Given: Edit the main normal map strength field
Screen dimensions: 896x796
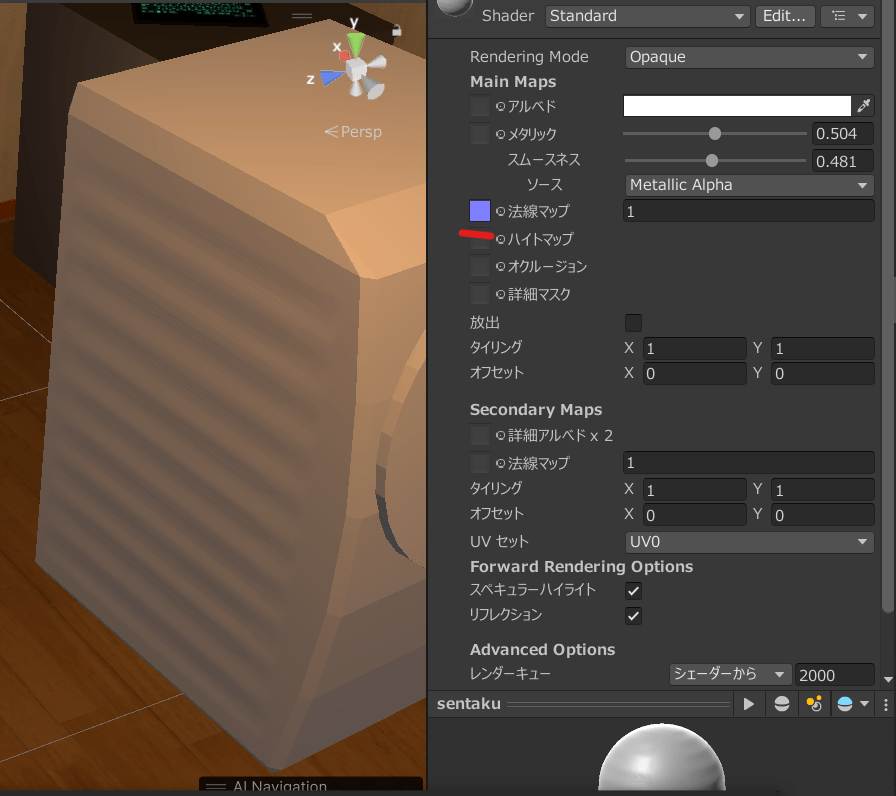Looking at the screenshot, I should 749,211.
